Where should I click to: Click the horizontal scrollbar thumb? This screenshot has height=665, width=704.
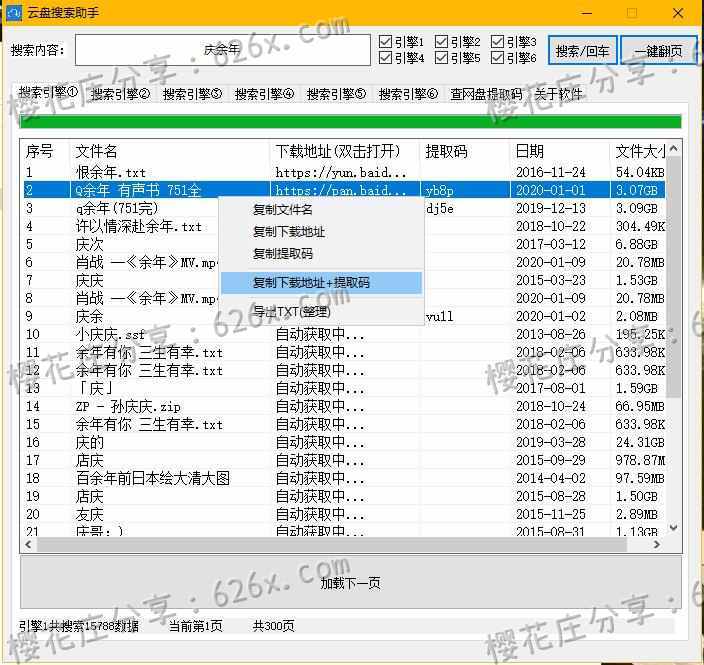point(332,545)
